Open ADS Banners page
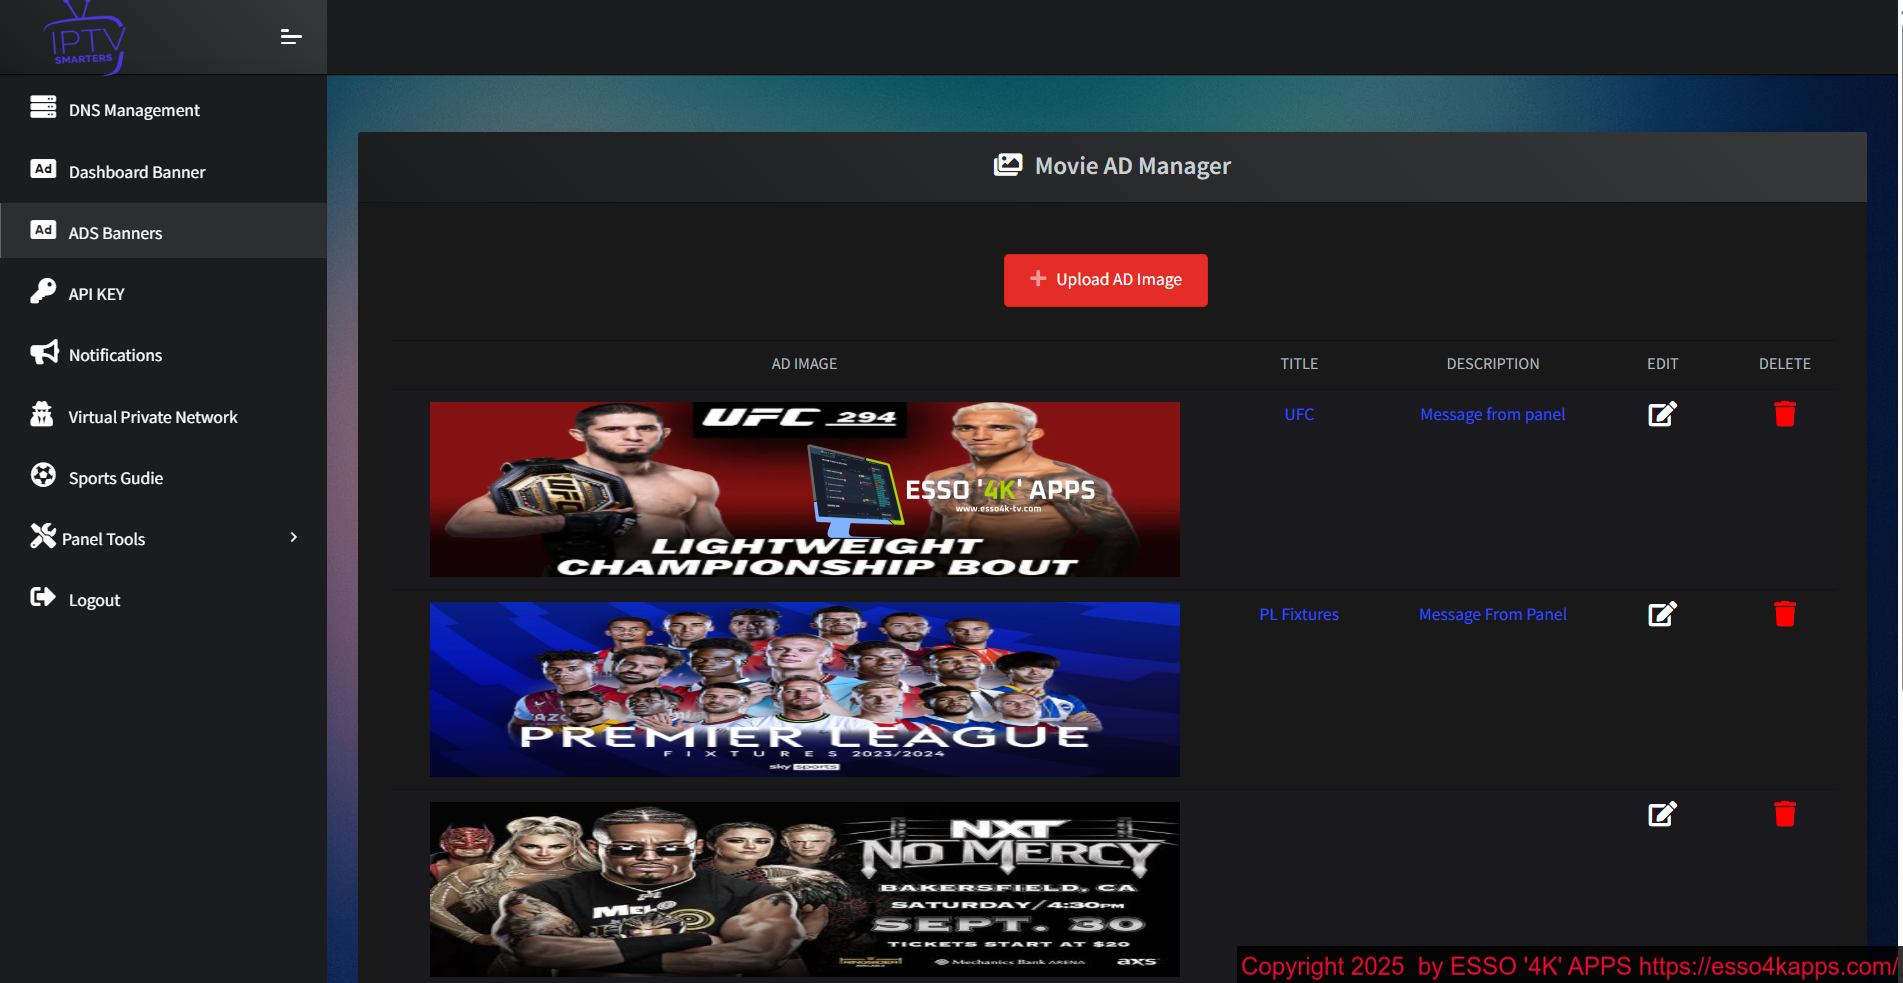 click(x=163, y=232)
